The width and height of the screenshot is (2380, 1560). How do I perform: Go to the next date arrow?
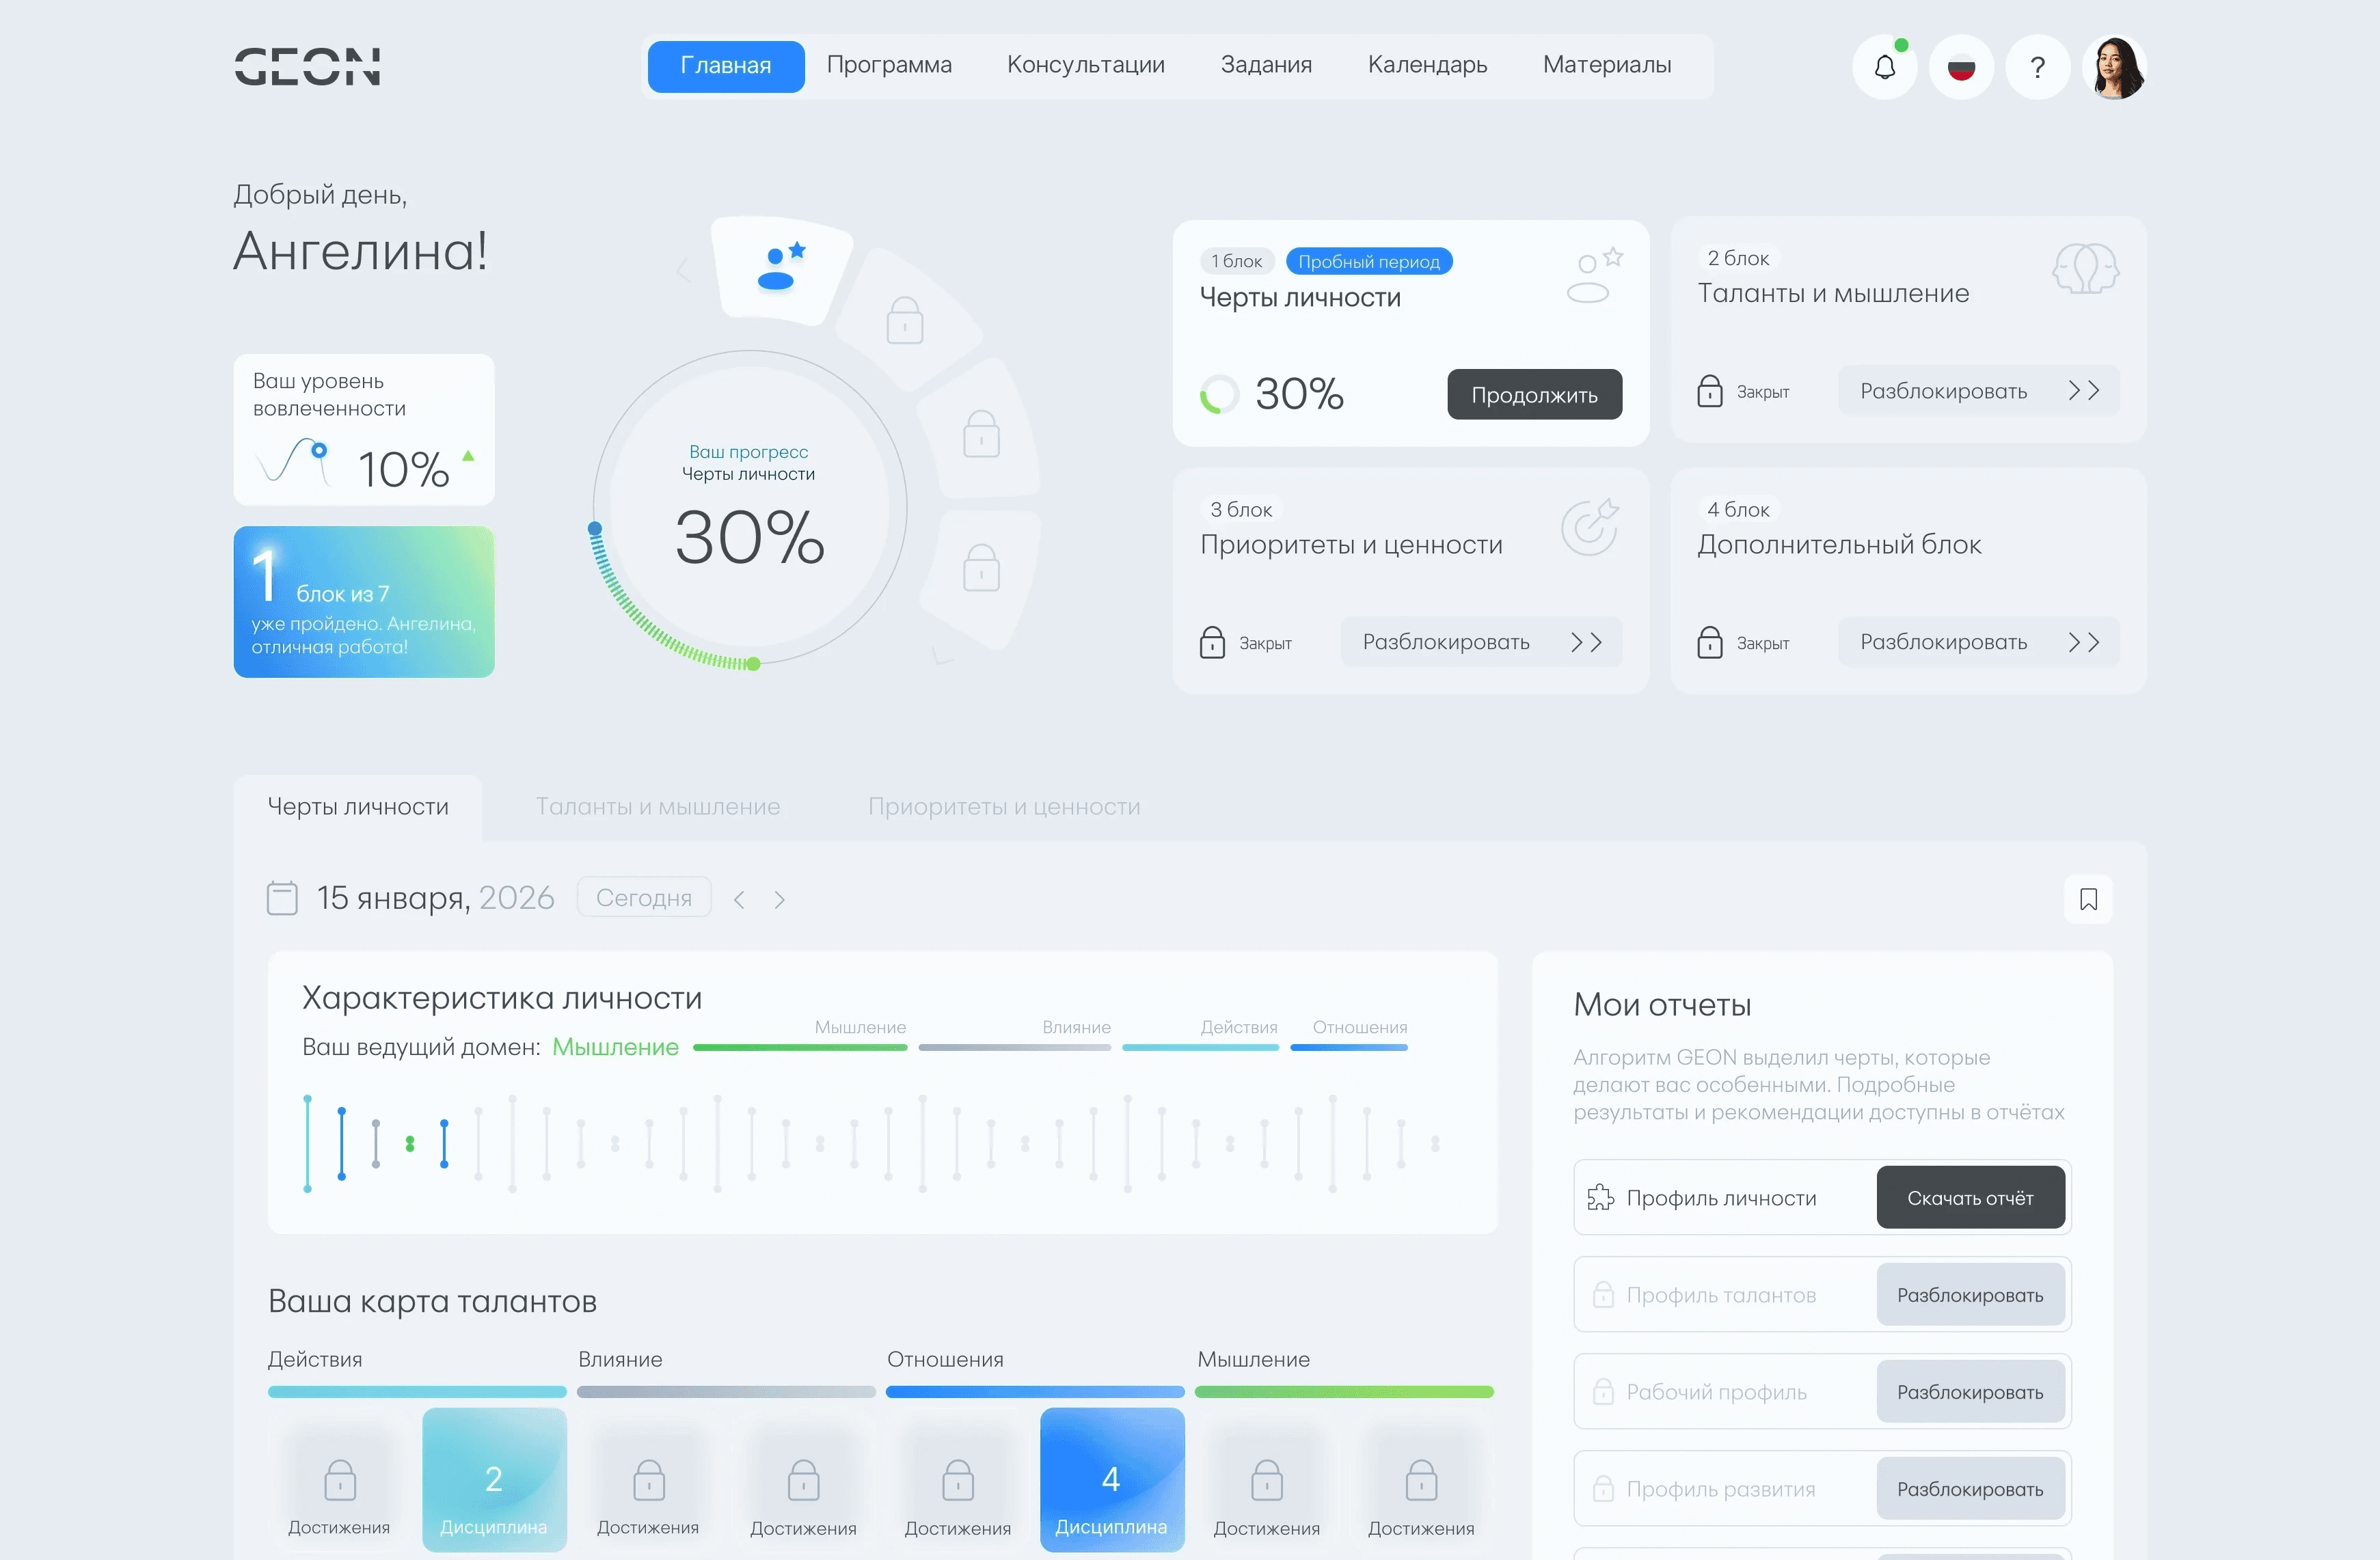point(779,899)
